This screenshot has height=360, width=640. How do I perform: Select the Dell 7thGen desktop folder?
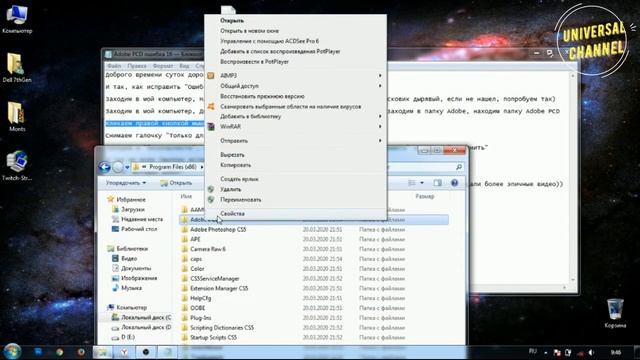tap(17, 68)
